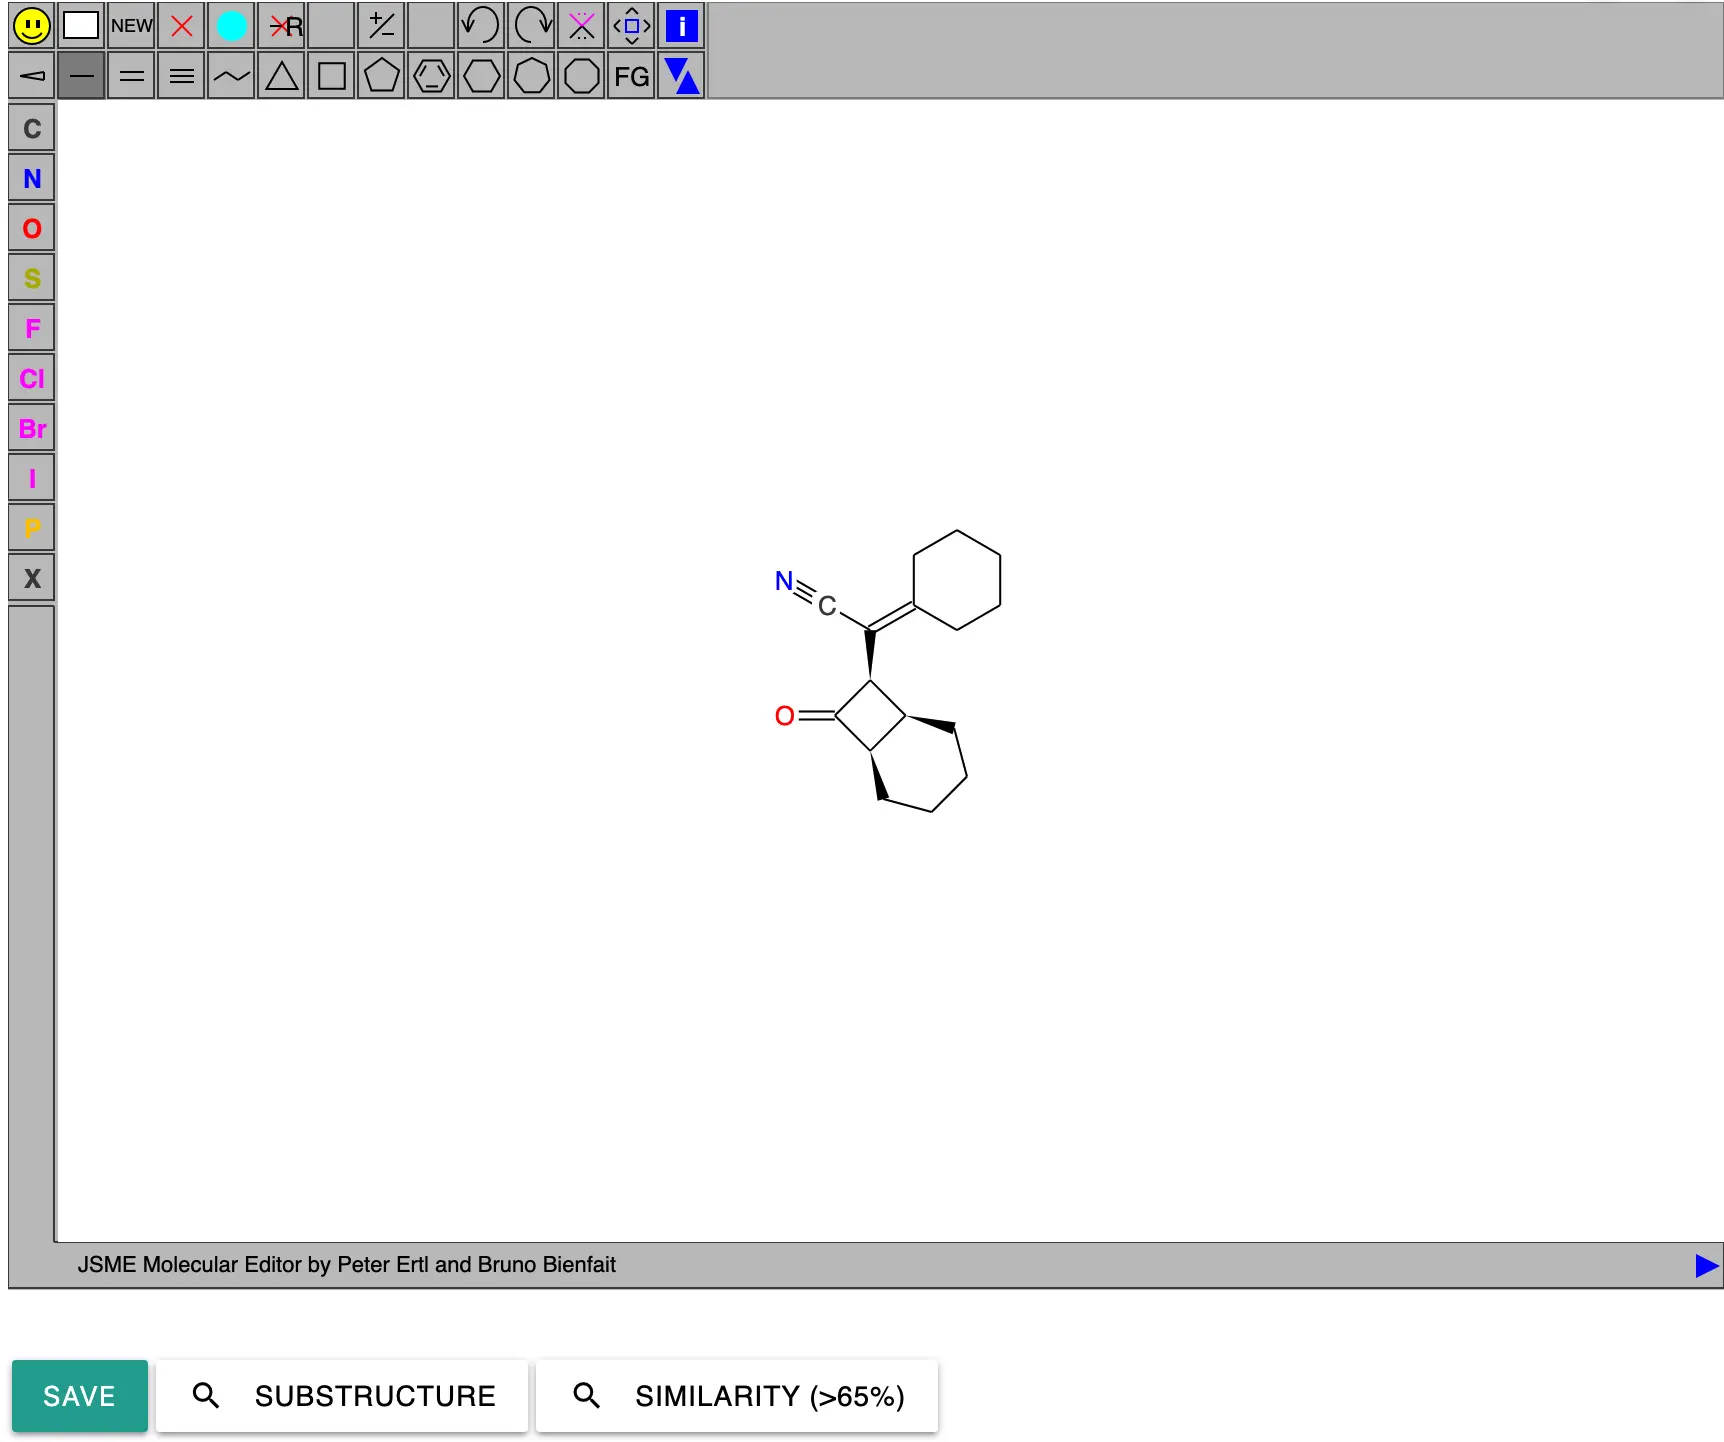The width and height of the screenshot is (1724, 1442).
Task: Click the SAVE button
Action: click(x=80, y=1396)
